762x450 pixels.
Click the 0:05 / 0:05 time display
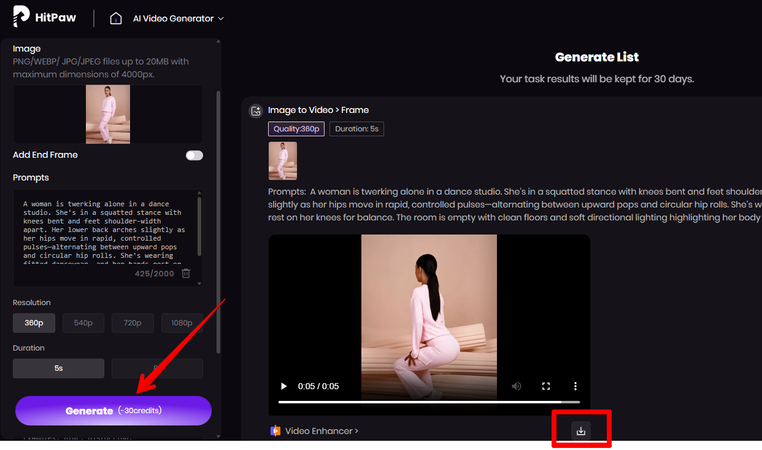[x=318, y=386]
